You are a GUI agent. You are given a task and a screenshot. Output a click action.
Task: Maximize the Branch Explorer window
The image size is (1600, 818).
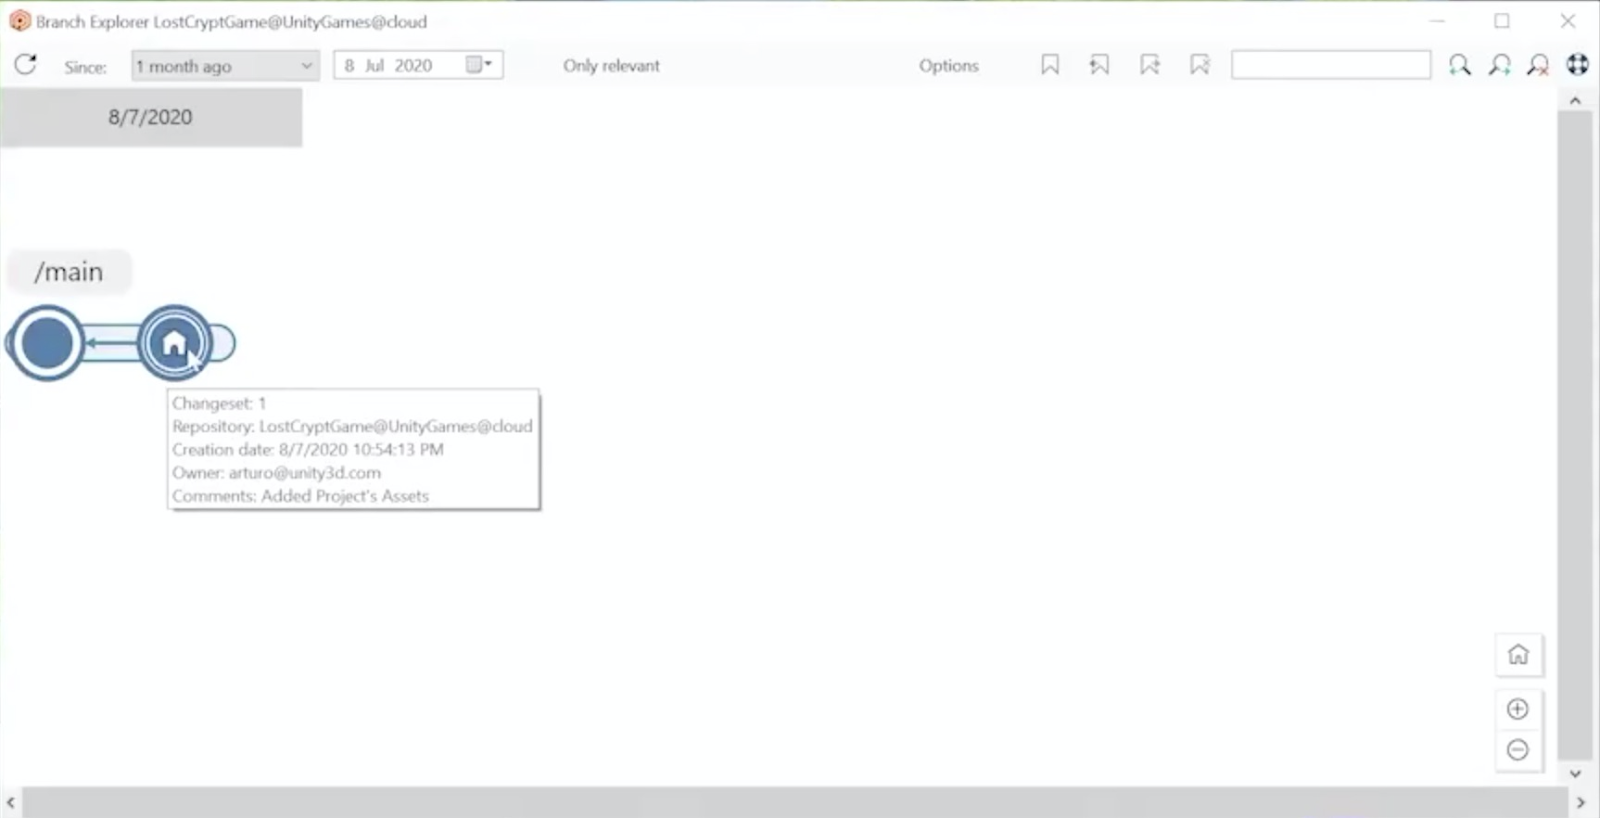1502,21
